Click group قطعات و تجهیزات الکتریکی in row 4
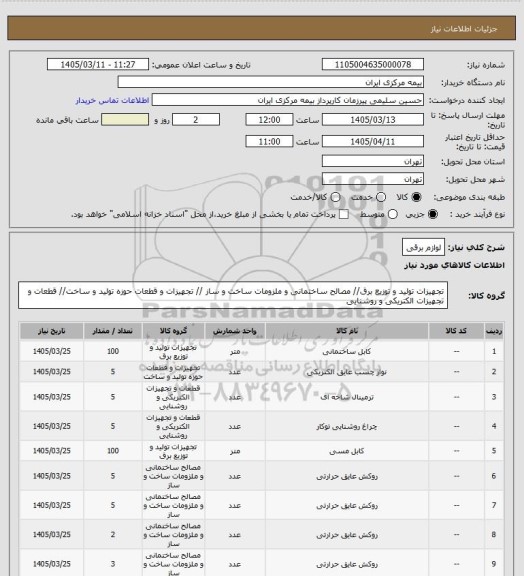The image size is (524, 576). pos(173,426)
